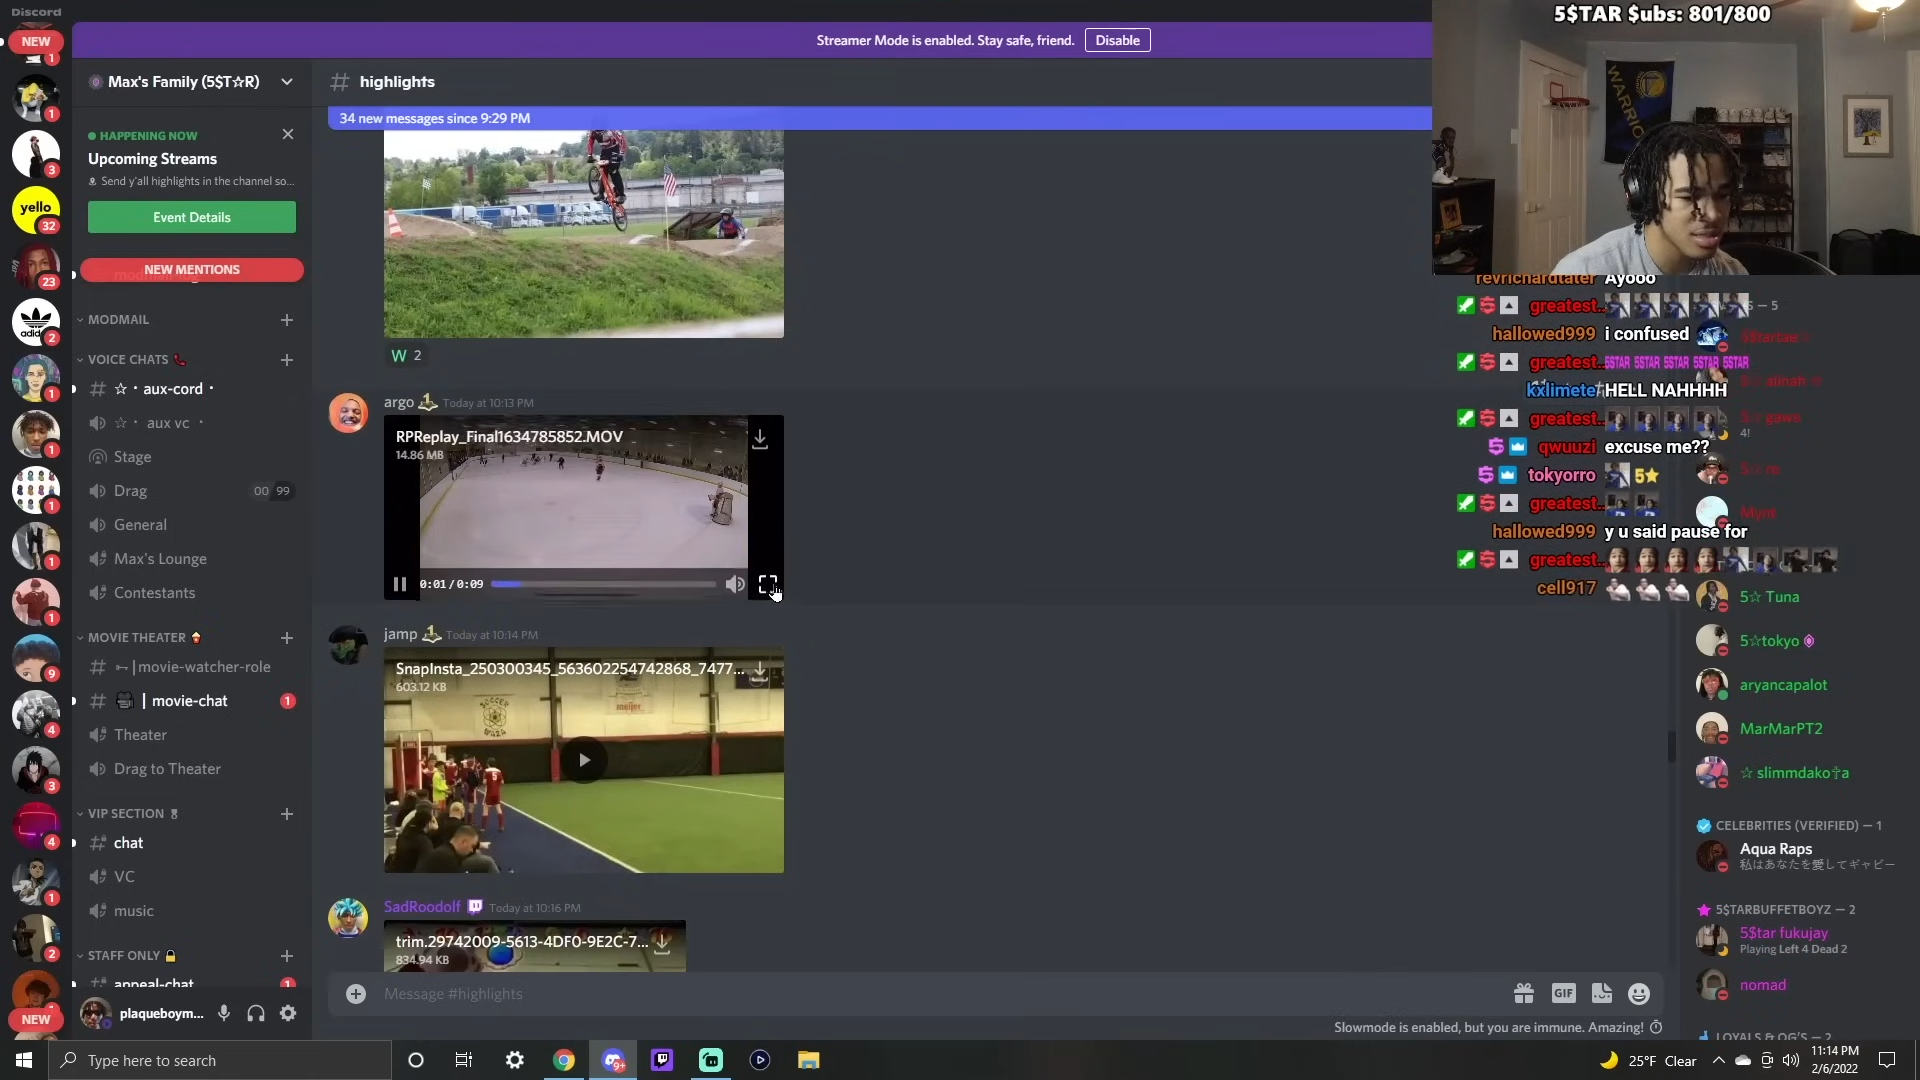Seek in the RPReplay video progress bar
Image resolution: width=1920 pixels, height=1080 pixels.
[603, 584]
